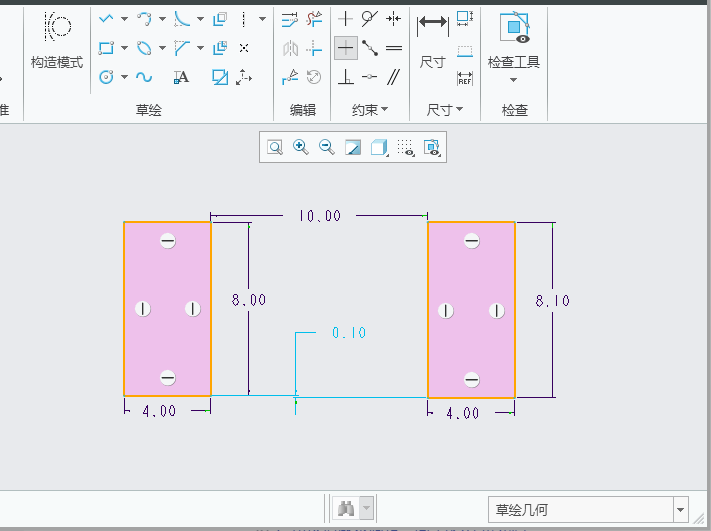Expand the Circle tool dropdown arrow
Image resolution: width=711 pixels, height=531 pixels.
[x=124, y=77]
